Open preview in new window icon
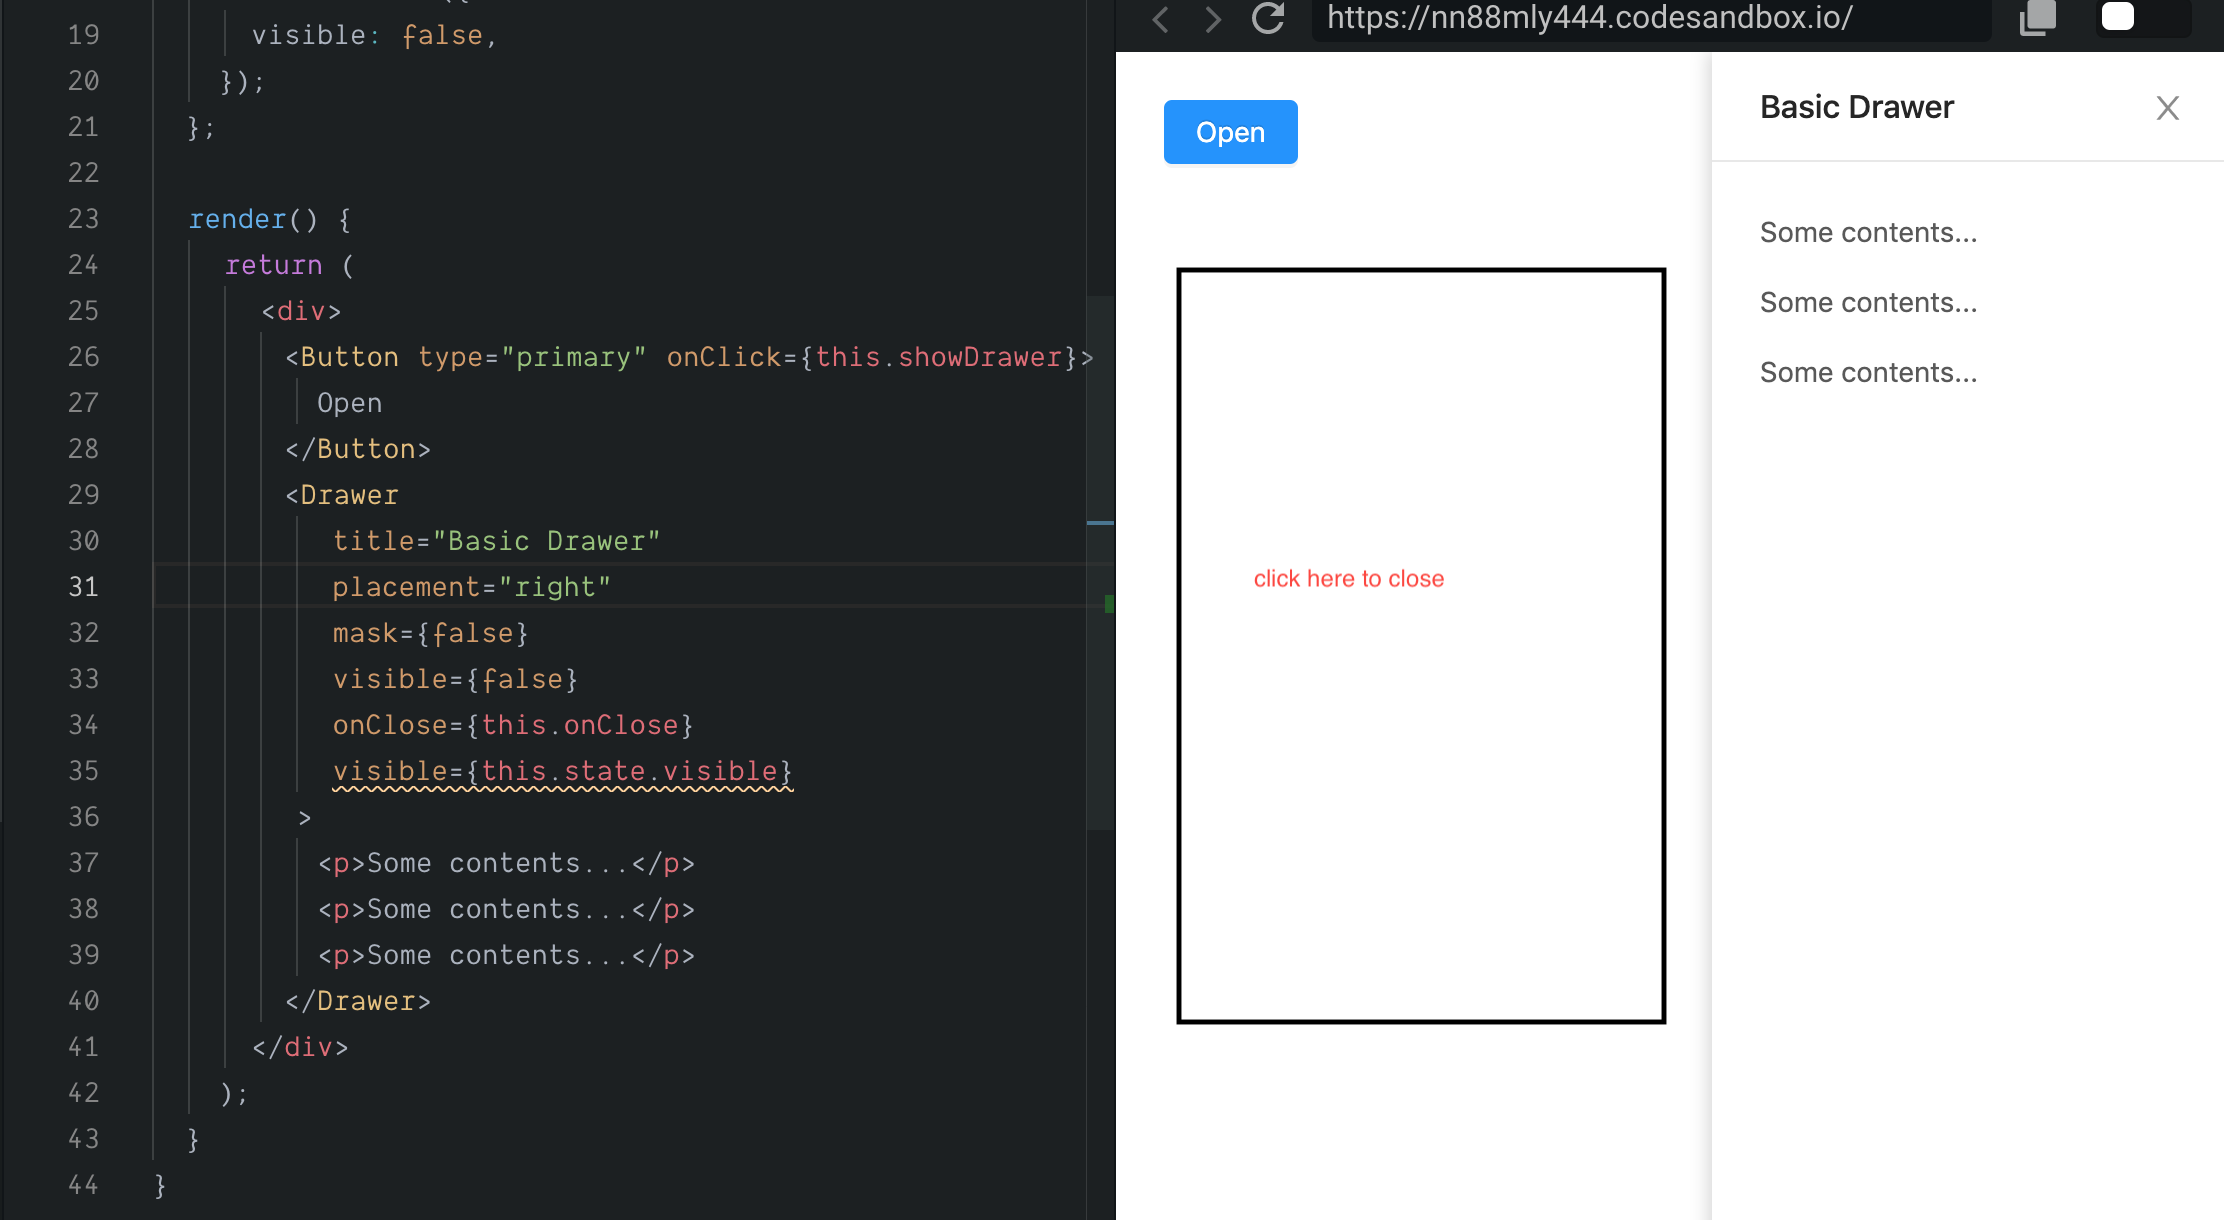This screenshot has height=1220, width=2224. click(2037, 18)
